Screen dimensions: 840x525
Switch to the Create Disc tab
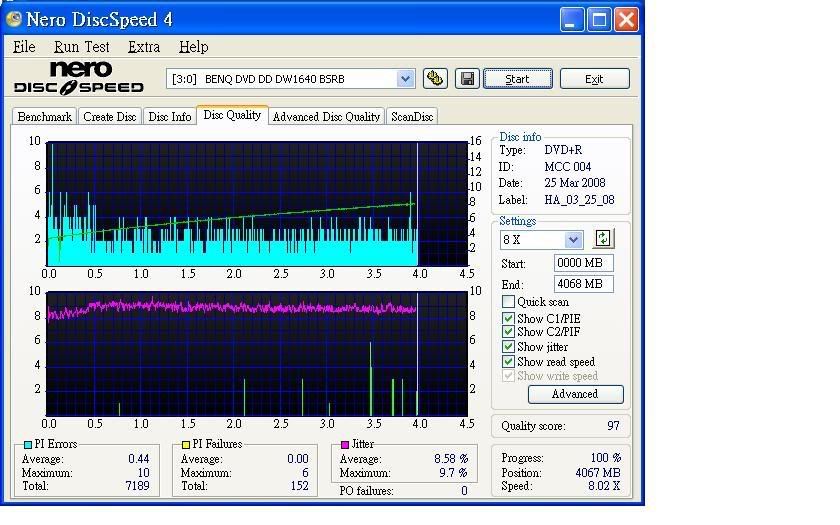[x=110, y=117]
